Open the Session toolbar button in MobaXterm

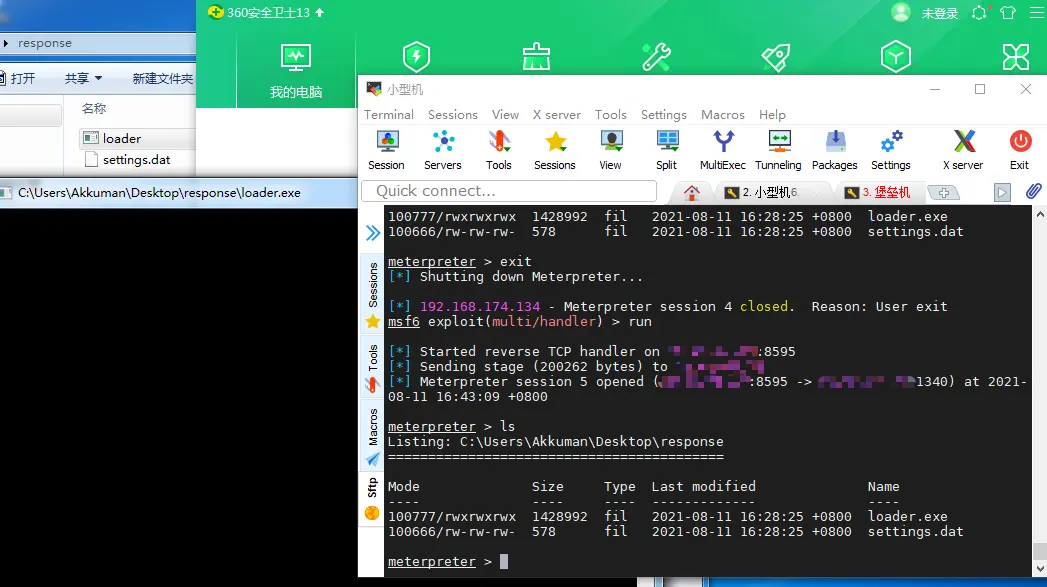(386, 150)
